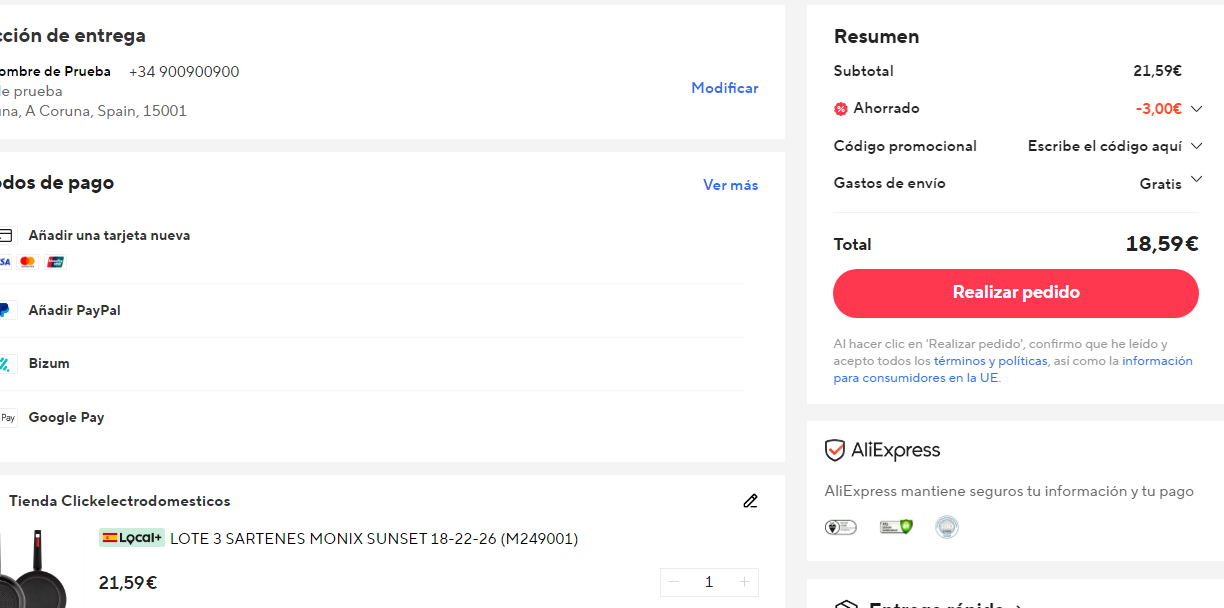Click the store name Tienda Clickelectrodomesticos
1224x608 pixels.
coord(120,501)
